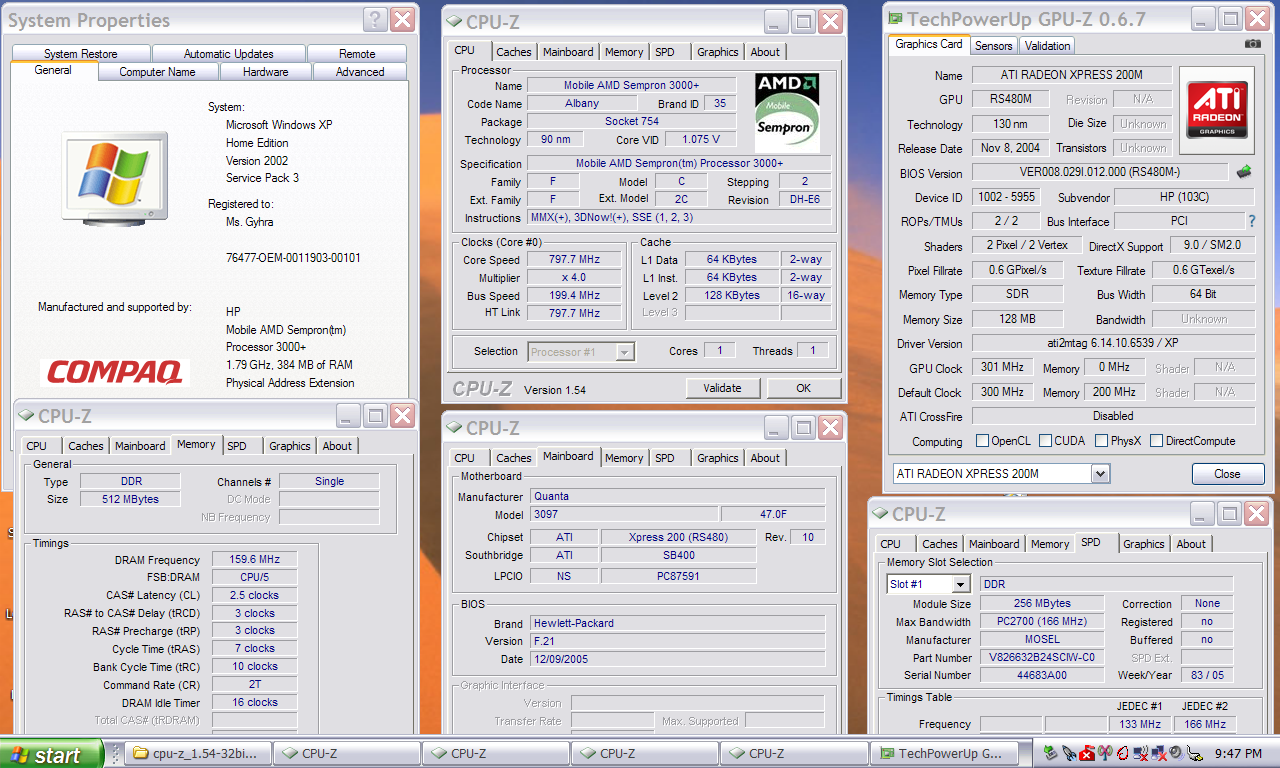Click the Close button in GPU-Z
This screenshot has width=1280, height=768.
point(1227,474)
